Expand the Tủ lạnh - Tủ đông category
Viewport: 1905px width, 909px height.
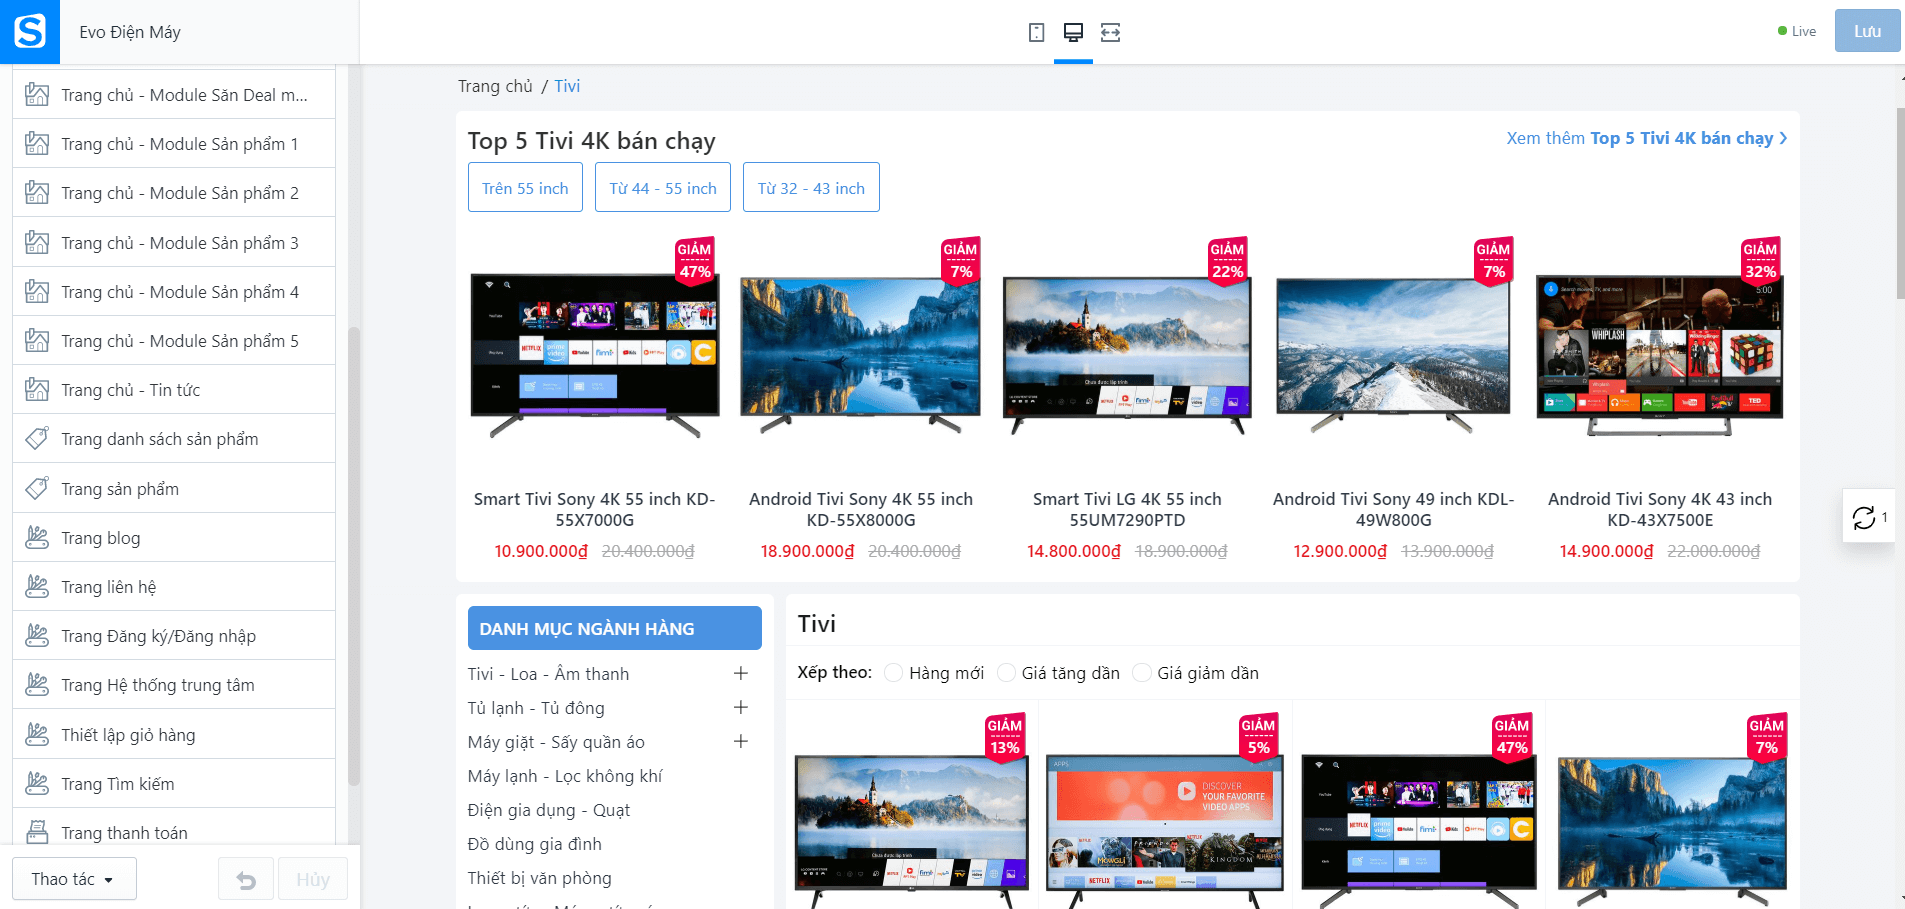pos(741,708)
